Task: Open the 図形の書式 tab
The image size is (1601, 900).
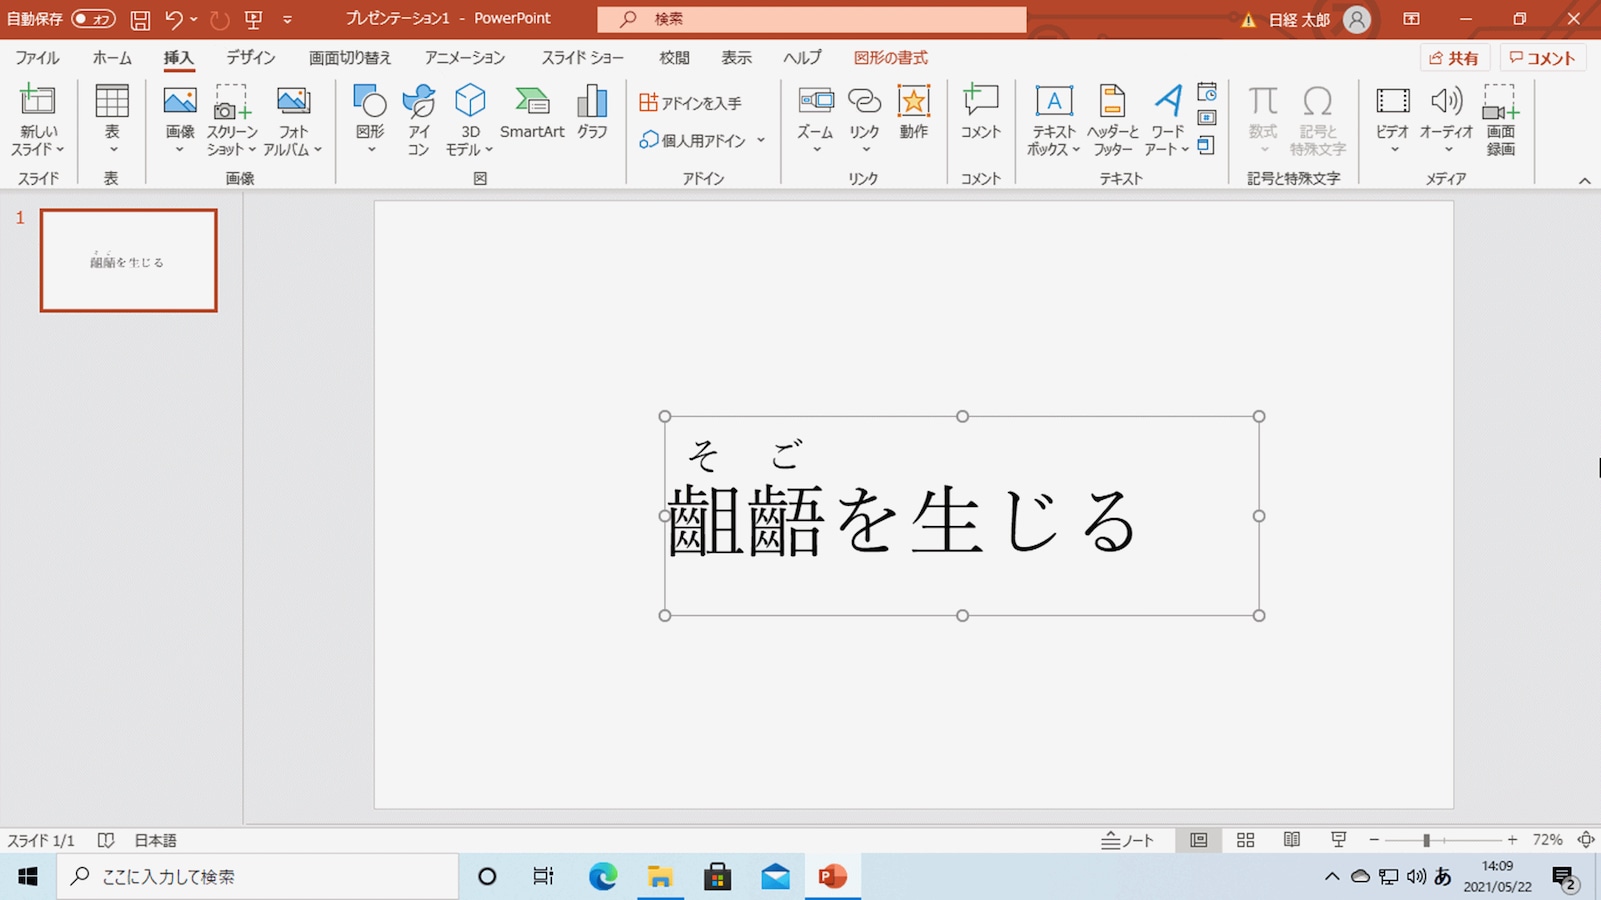Action: [x=890, y=58]
